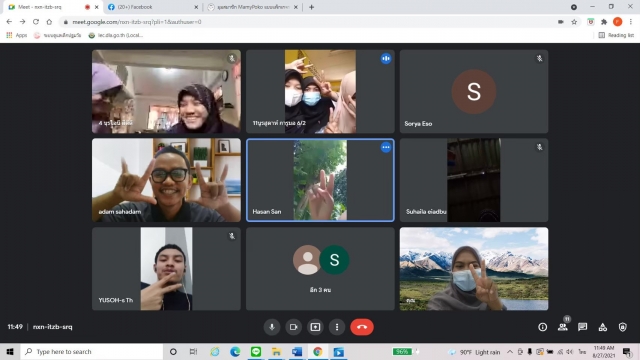Click the Meet address bar URL
This screenshot has height=360, width=640.
137,22
